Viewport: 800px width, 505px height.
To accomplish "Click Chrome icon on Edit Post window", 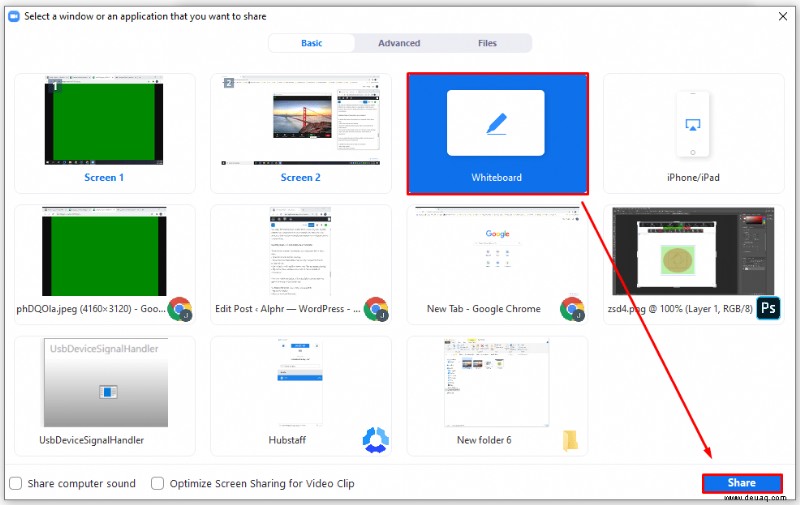I will coord(376,309).
